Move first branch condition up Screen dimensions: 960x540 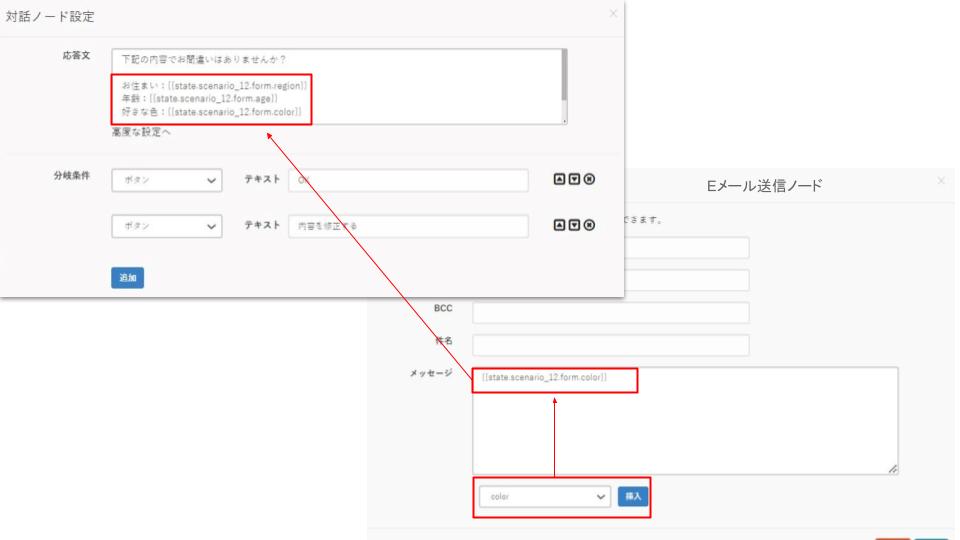(x=559, y=180)
